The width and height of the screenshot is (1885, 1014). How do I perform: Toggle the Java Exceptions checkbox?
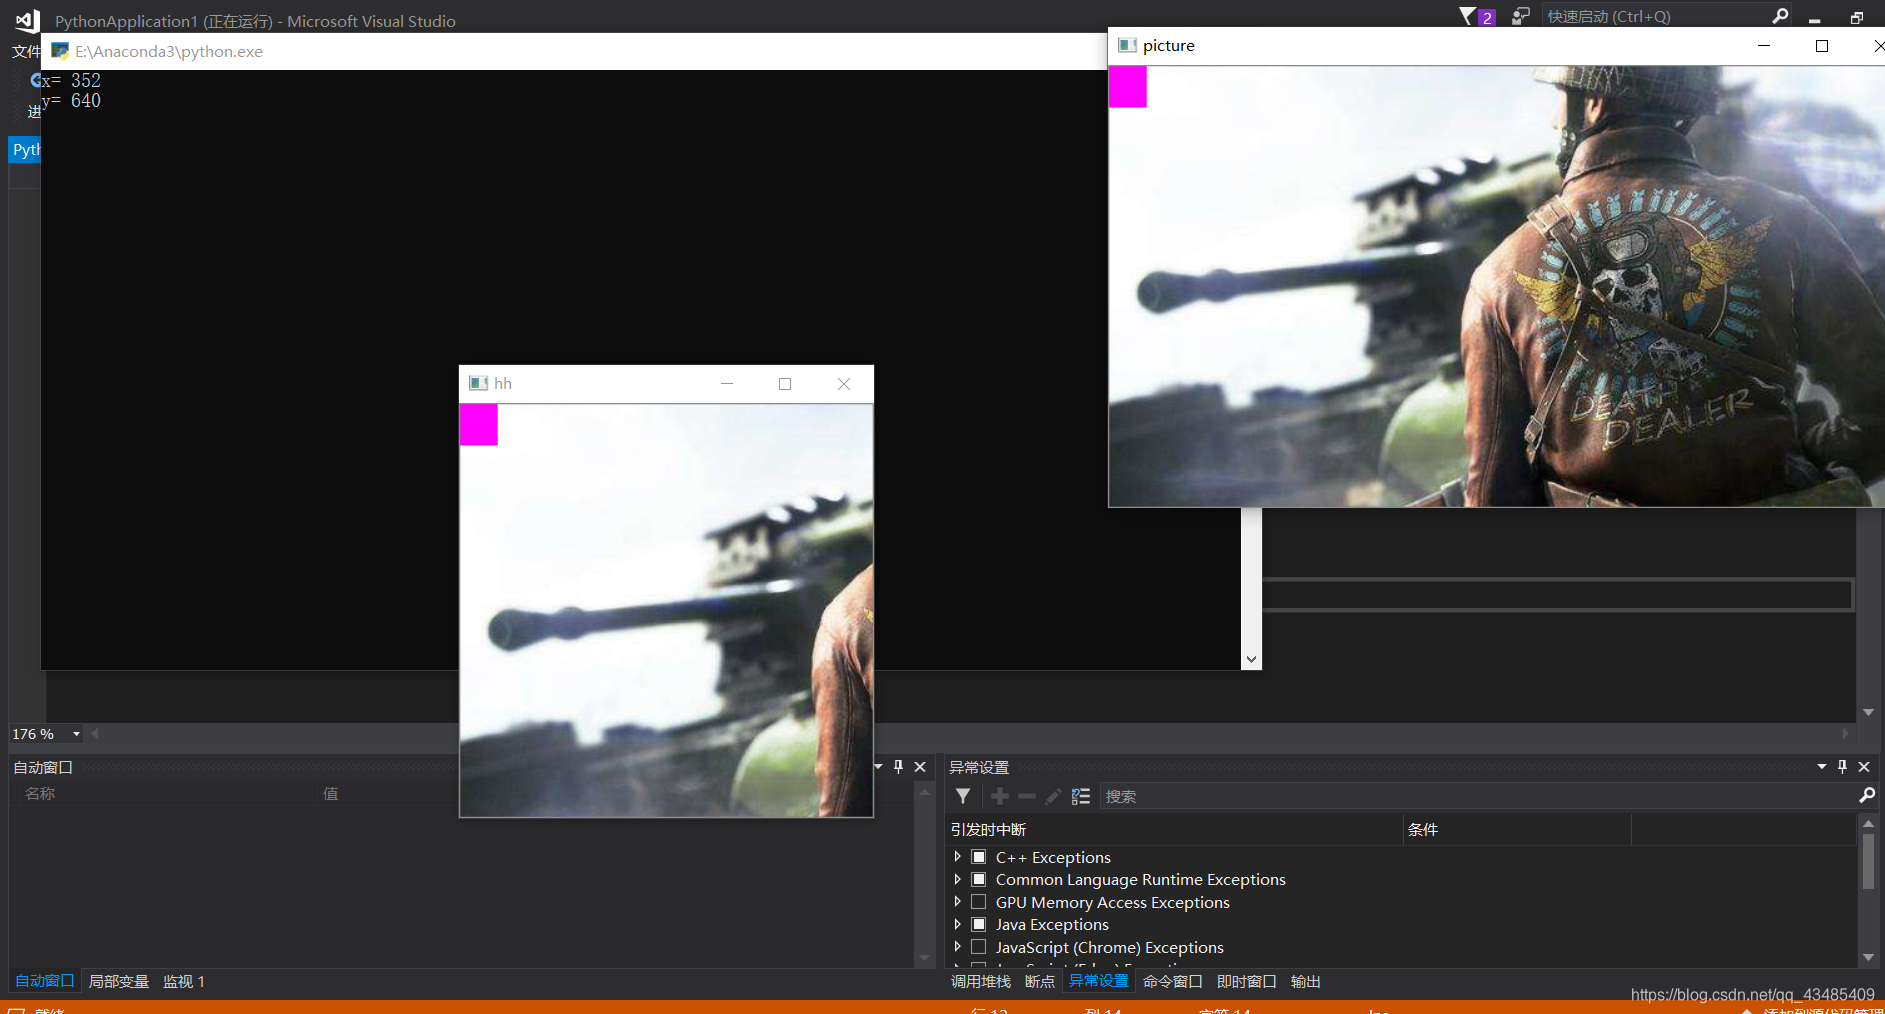click(979, 924)
